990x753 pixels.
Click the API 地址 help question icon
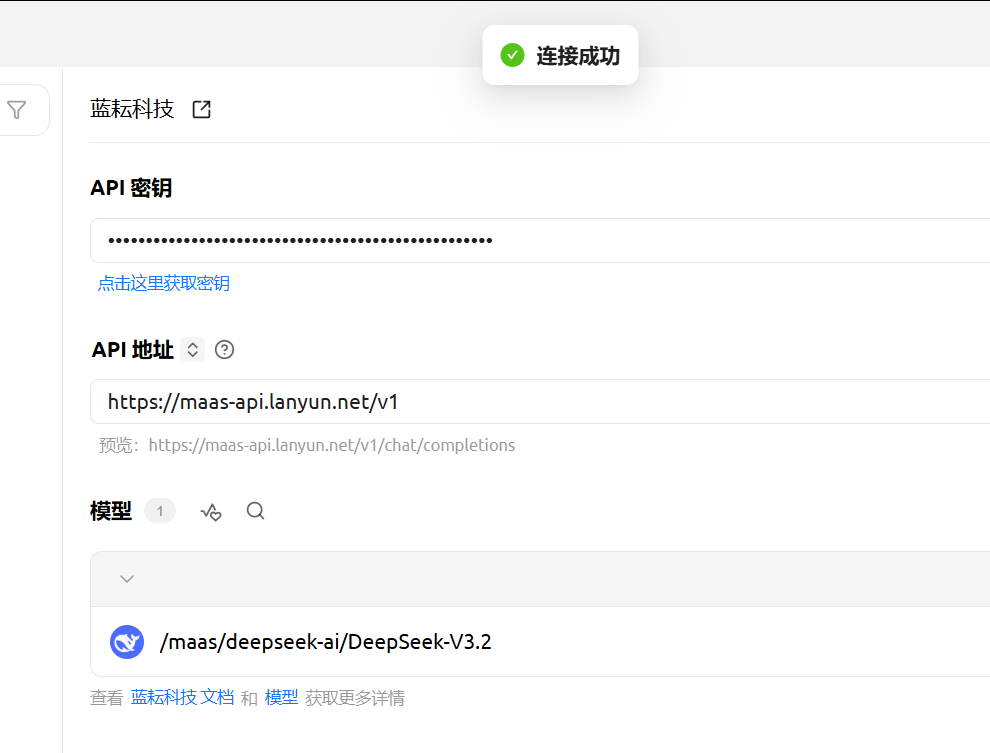[x=224, y=350]
